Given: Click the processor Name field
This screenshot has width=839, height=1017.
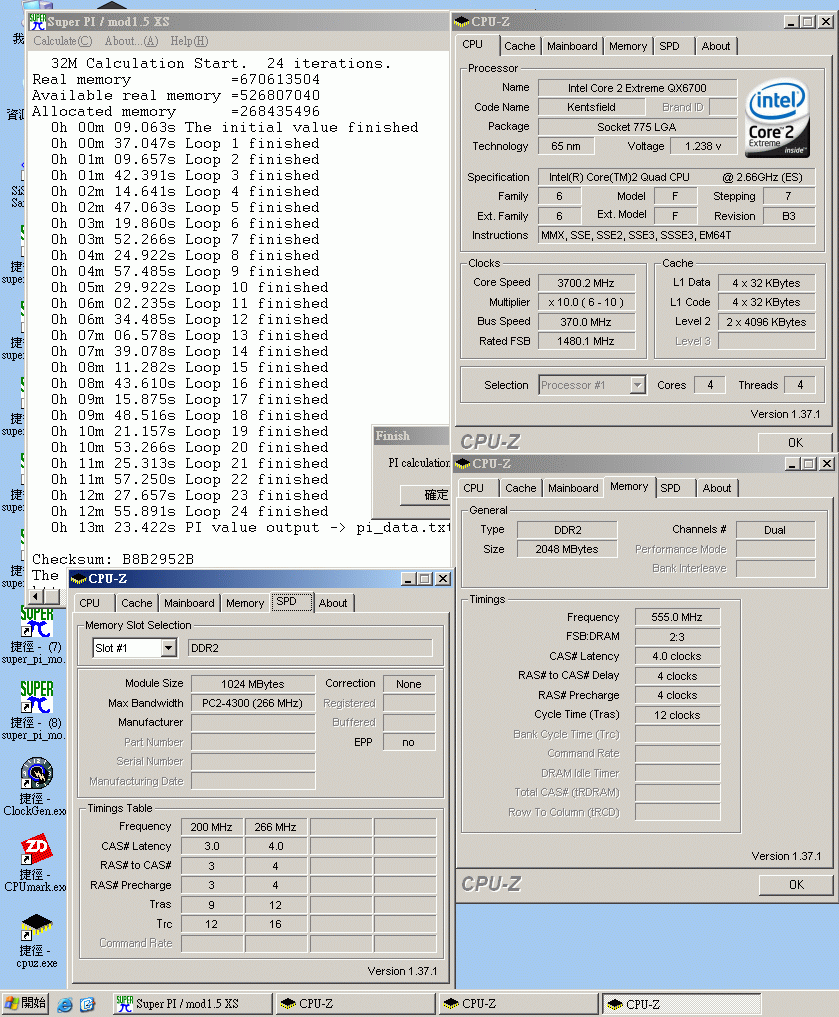Looking at the screenshot, I should point(637,88).
